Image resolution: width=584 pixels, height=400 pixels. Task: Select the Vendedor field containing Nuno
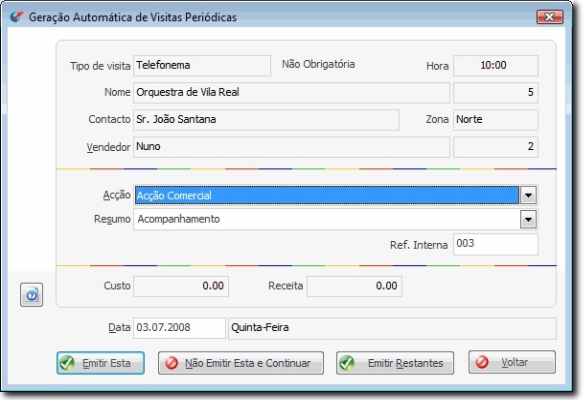(291, 147)
